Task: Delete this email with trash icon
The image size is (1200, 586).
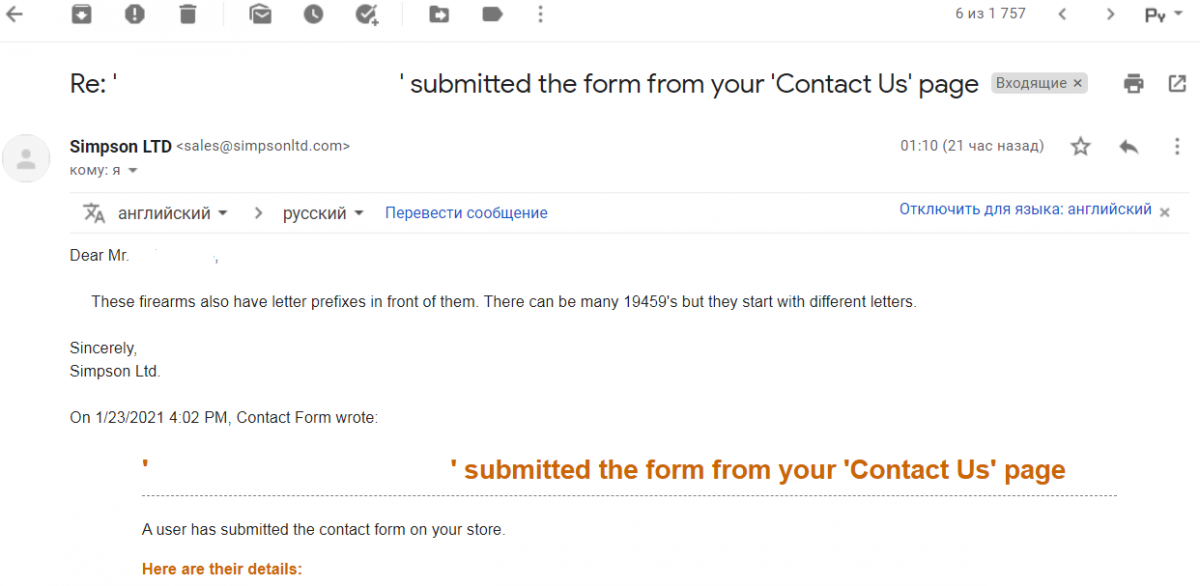Action: click(188, 14)
